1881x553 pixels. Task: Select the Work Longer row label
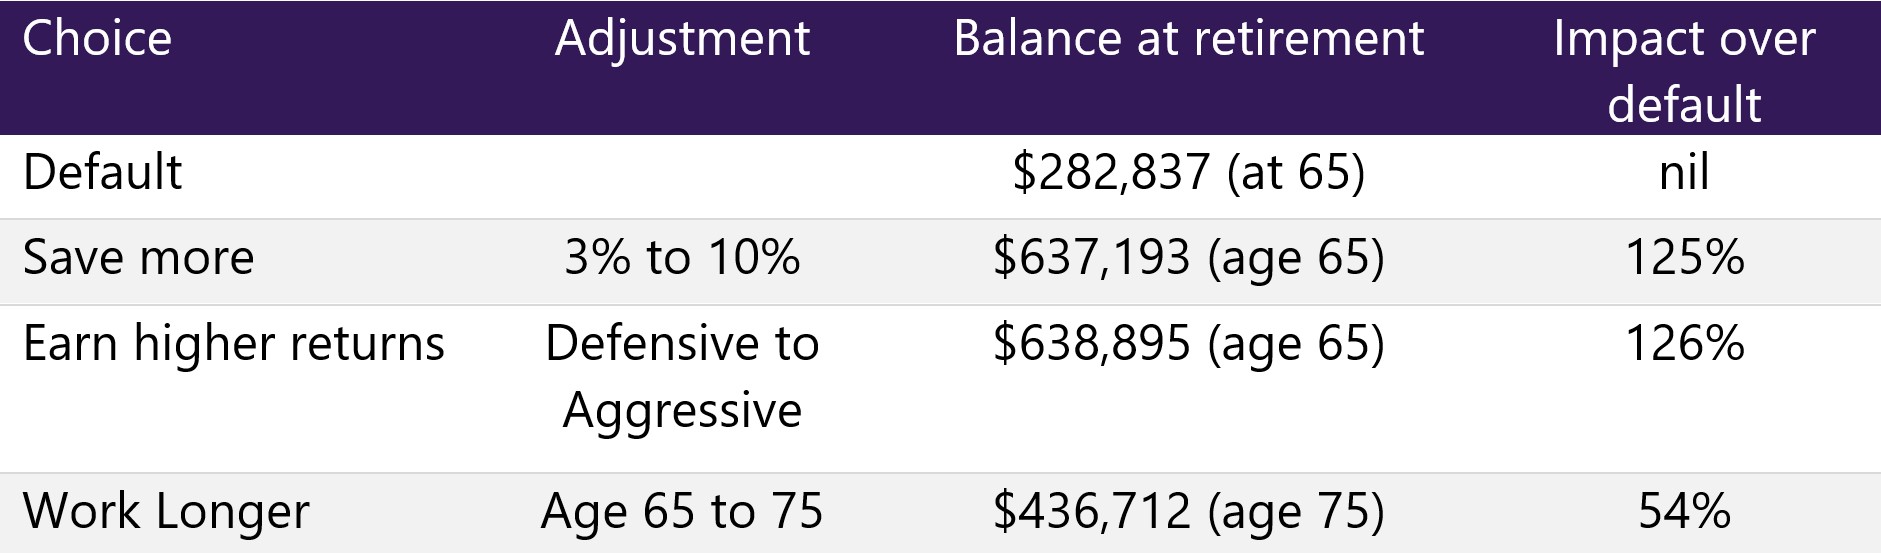click(x=166, y=513)
